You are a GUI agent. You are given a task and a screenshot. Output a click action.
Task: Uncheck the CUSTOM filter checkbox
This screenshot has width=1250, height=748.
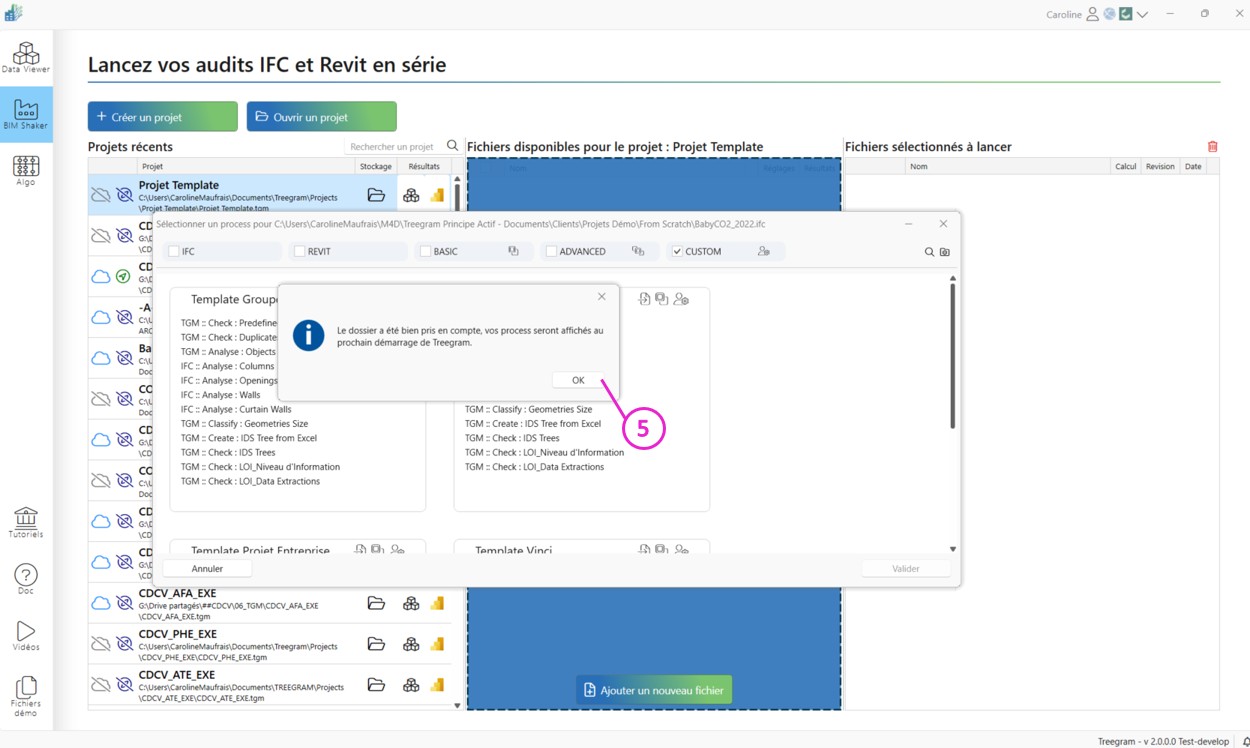click(677, 252)
